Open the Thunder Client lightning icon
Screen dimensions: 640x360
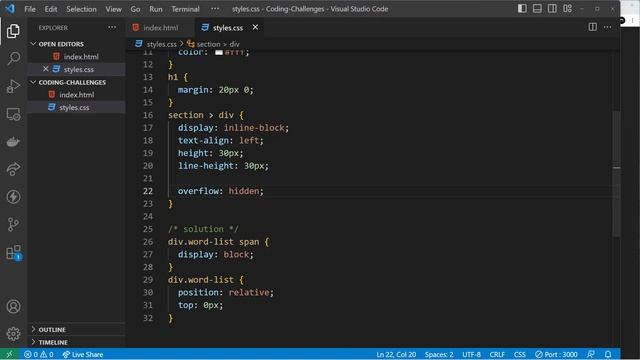tap(13, 197)
